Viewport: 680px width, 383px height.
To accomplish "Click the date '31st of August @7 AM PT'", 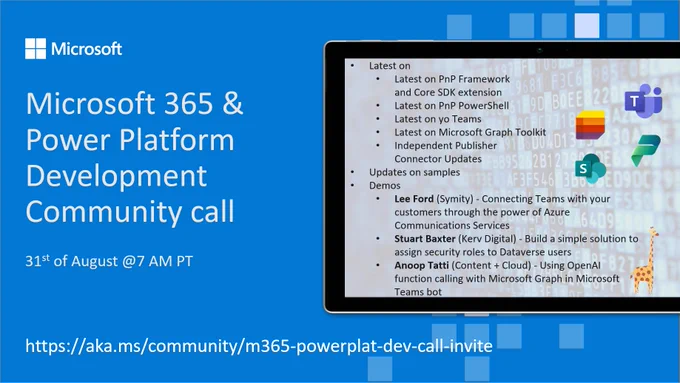I will [x=109, y=261].
